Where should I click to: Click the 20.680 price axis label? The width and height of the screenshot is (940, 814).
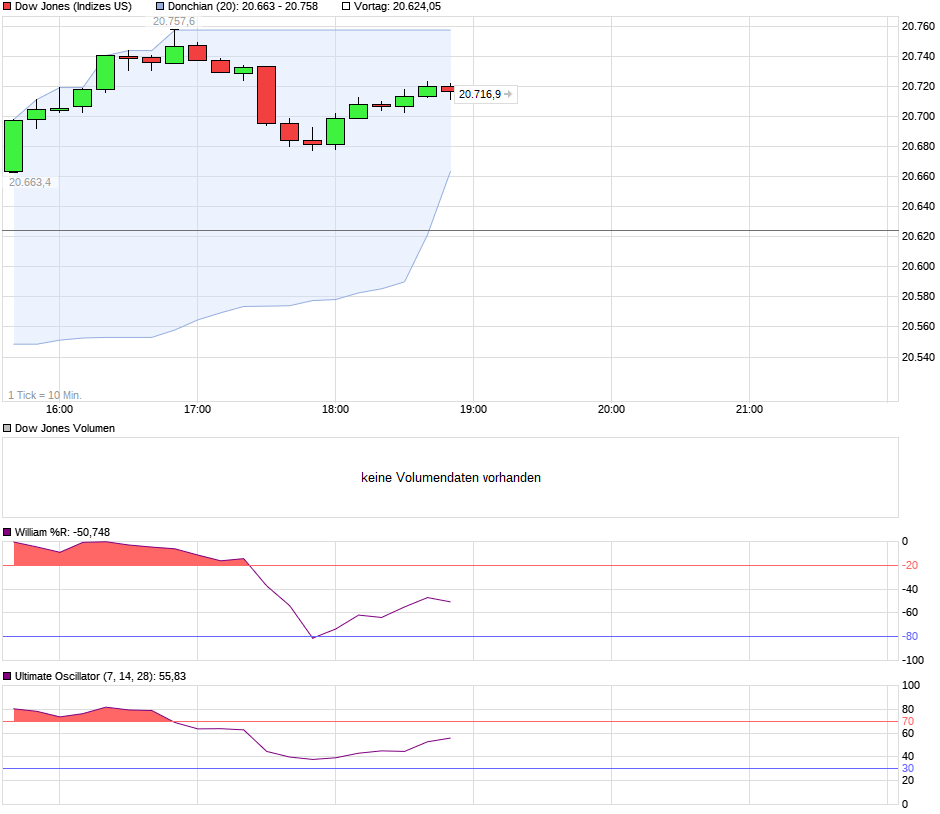918,146
